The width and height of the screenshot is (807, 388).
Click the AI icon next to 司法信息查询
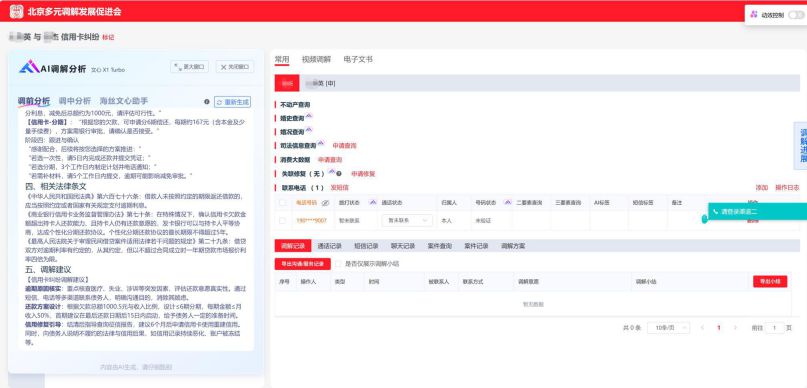point(321,144)
